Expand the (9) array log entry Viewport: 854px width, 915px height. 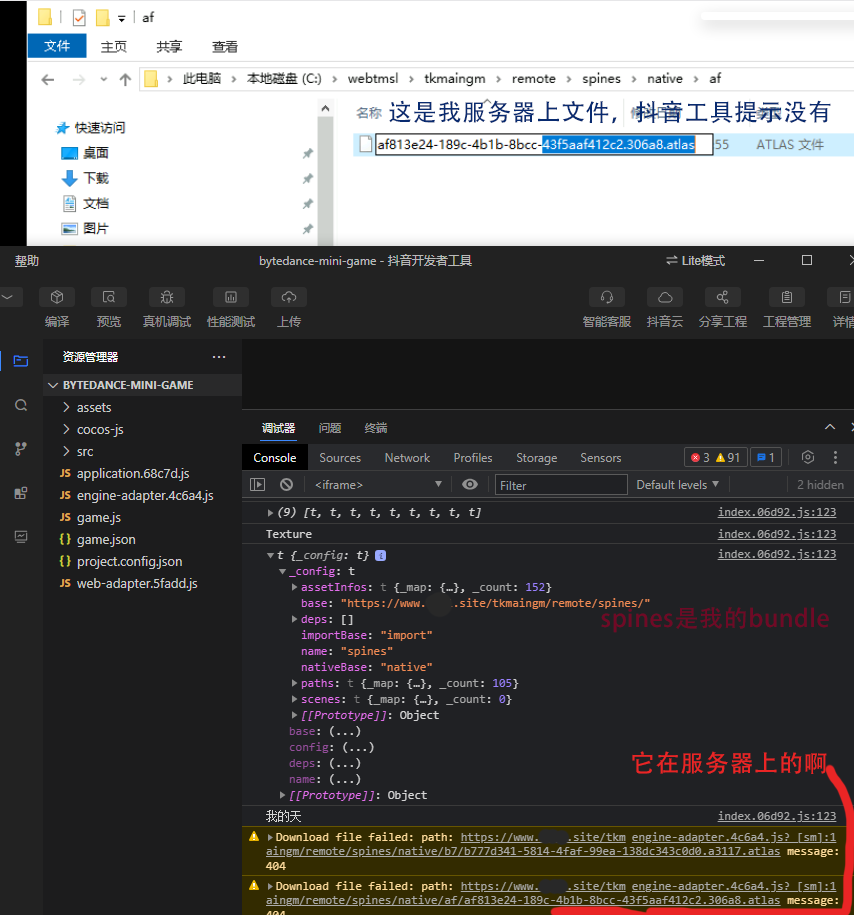point(270,512)
